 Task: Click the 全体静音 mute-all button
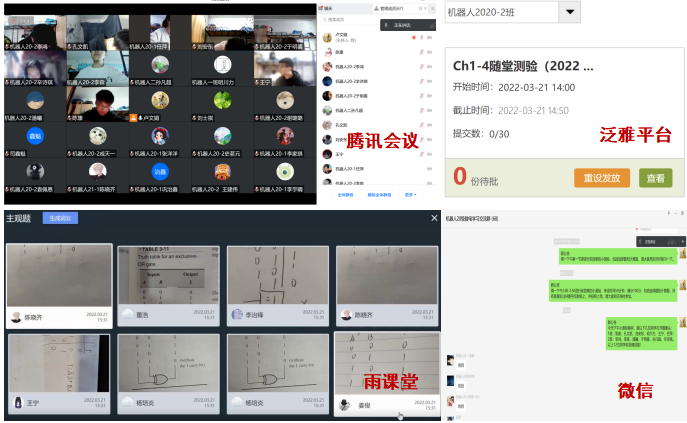point(344,195)
